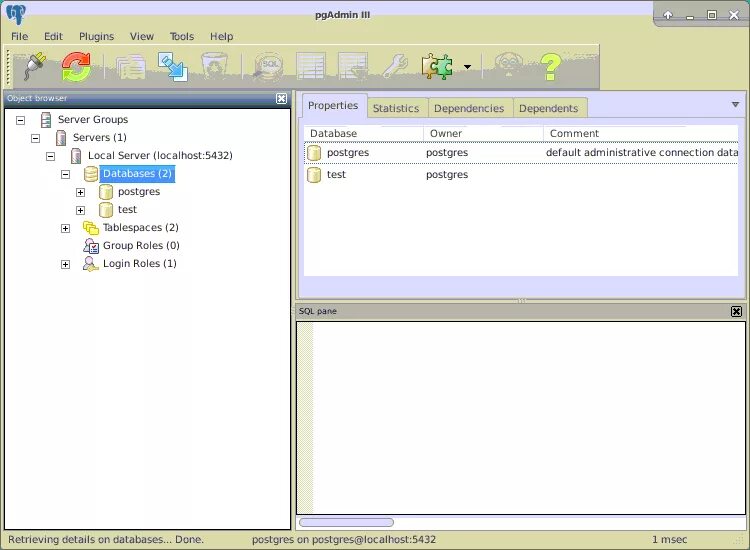Click the Tablespaces folder icon

coord(91,228)
